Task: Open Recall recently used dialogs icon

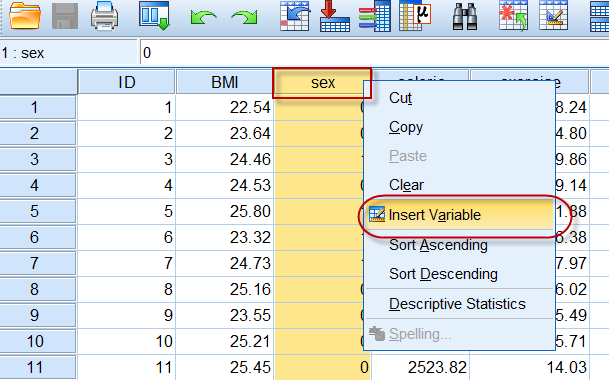Action: click(155, 16)
